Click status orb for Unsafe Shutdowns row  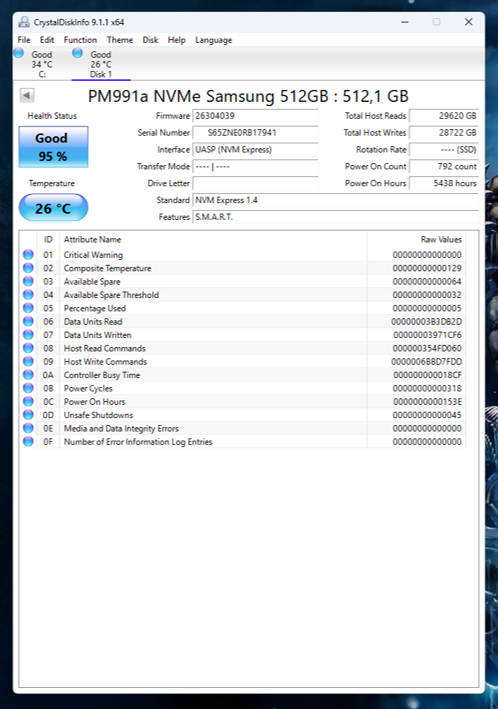coord(28,415)
